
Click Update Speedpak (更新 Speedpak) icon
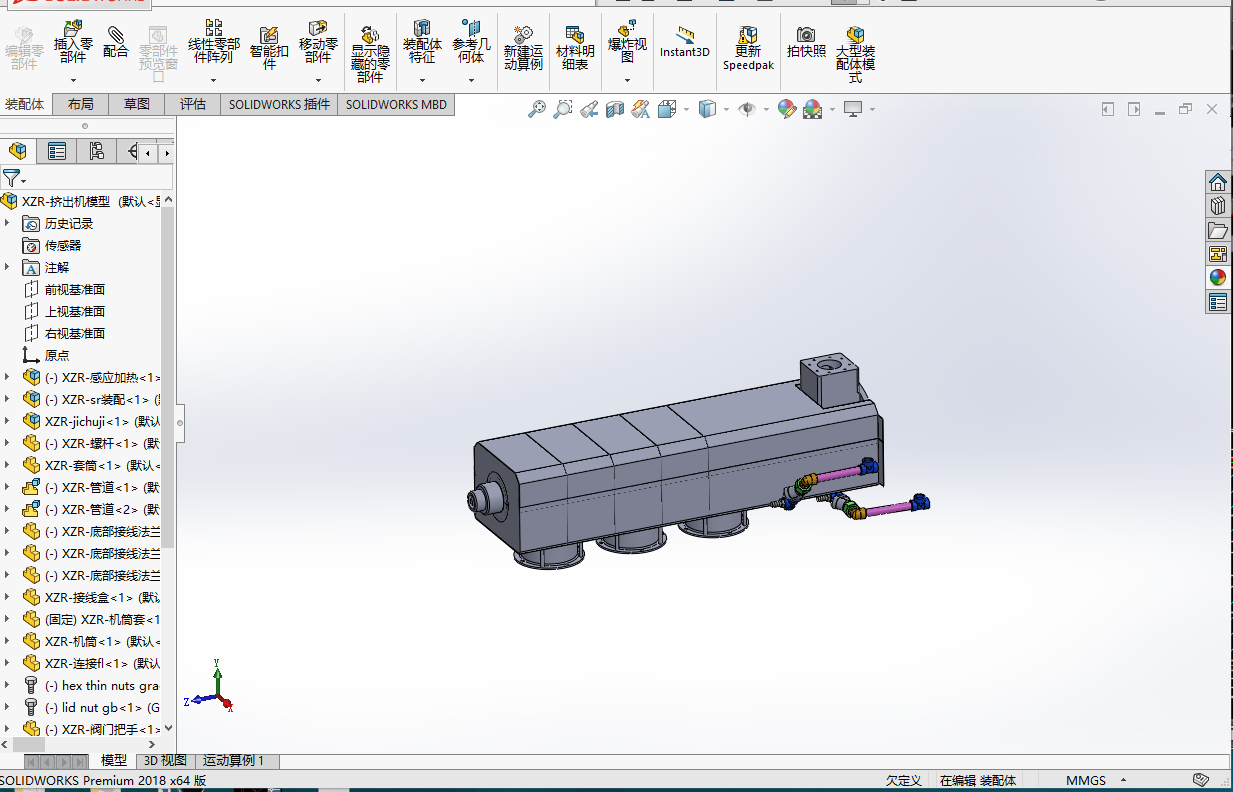pos(747,34)
